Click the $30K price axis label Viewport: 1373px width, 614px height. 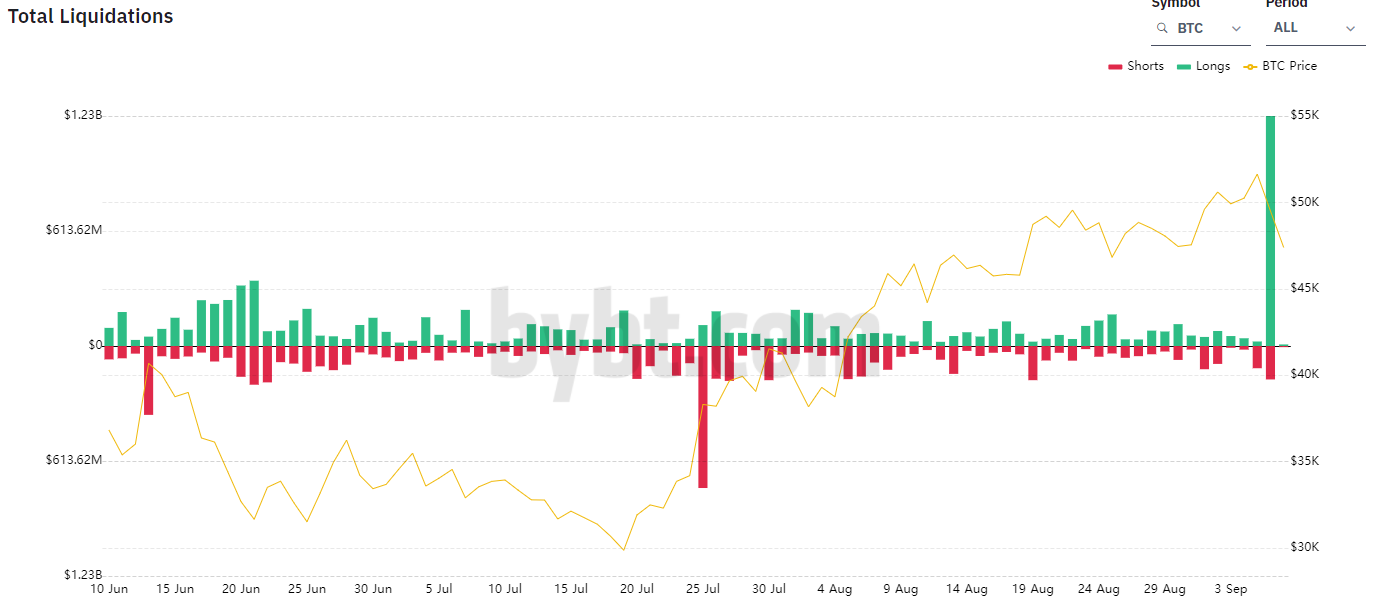[1305, 548]
